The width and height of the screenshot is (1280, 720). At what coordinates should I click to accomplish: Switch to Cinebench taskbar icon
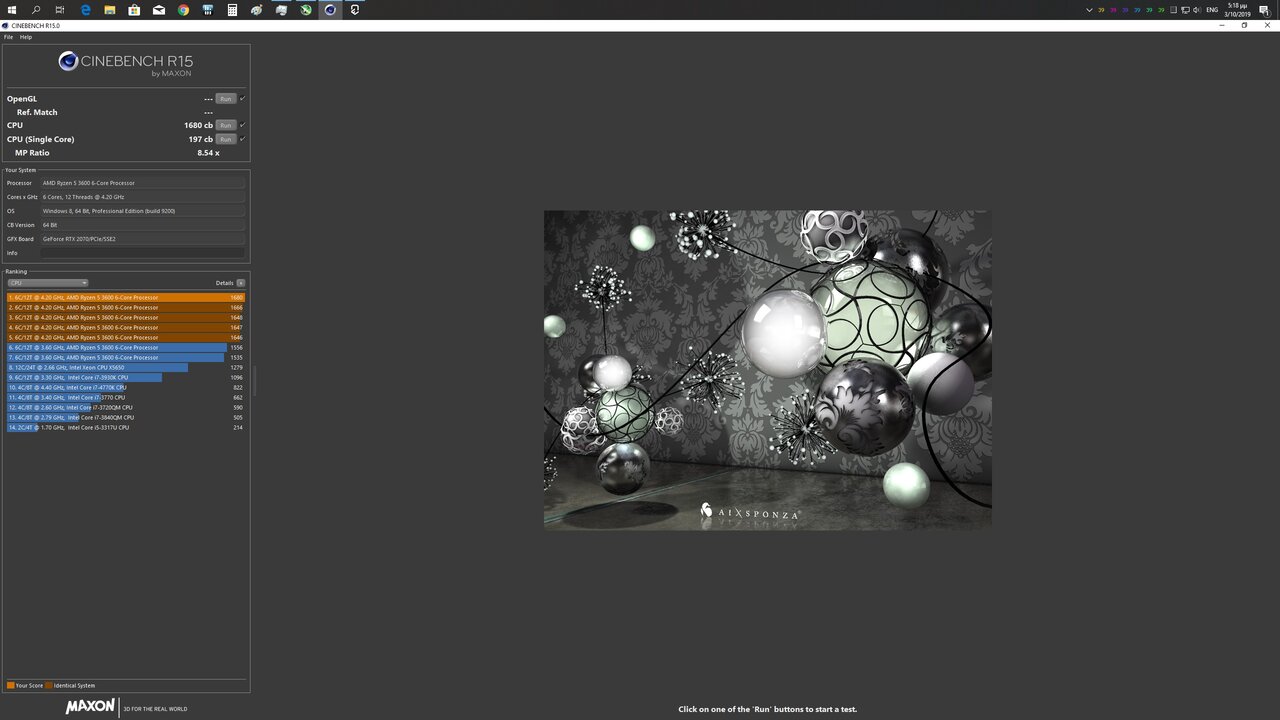330,10
